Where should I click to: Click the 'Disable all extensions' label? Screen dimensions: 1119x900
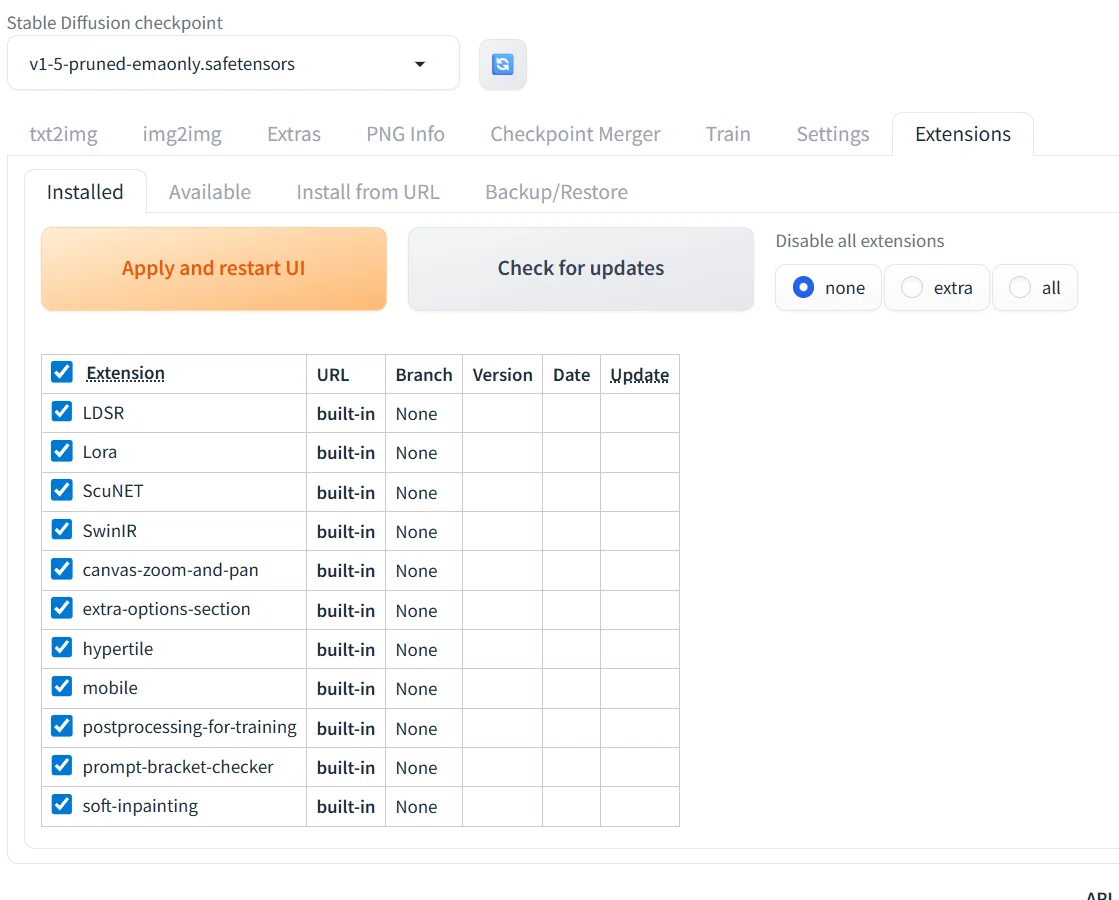click(x=860, y=241)
